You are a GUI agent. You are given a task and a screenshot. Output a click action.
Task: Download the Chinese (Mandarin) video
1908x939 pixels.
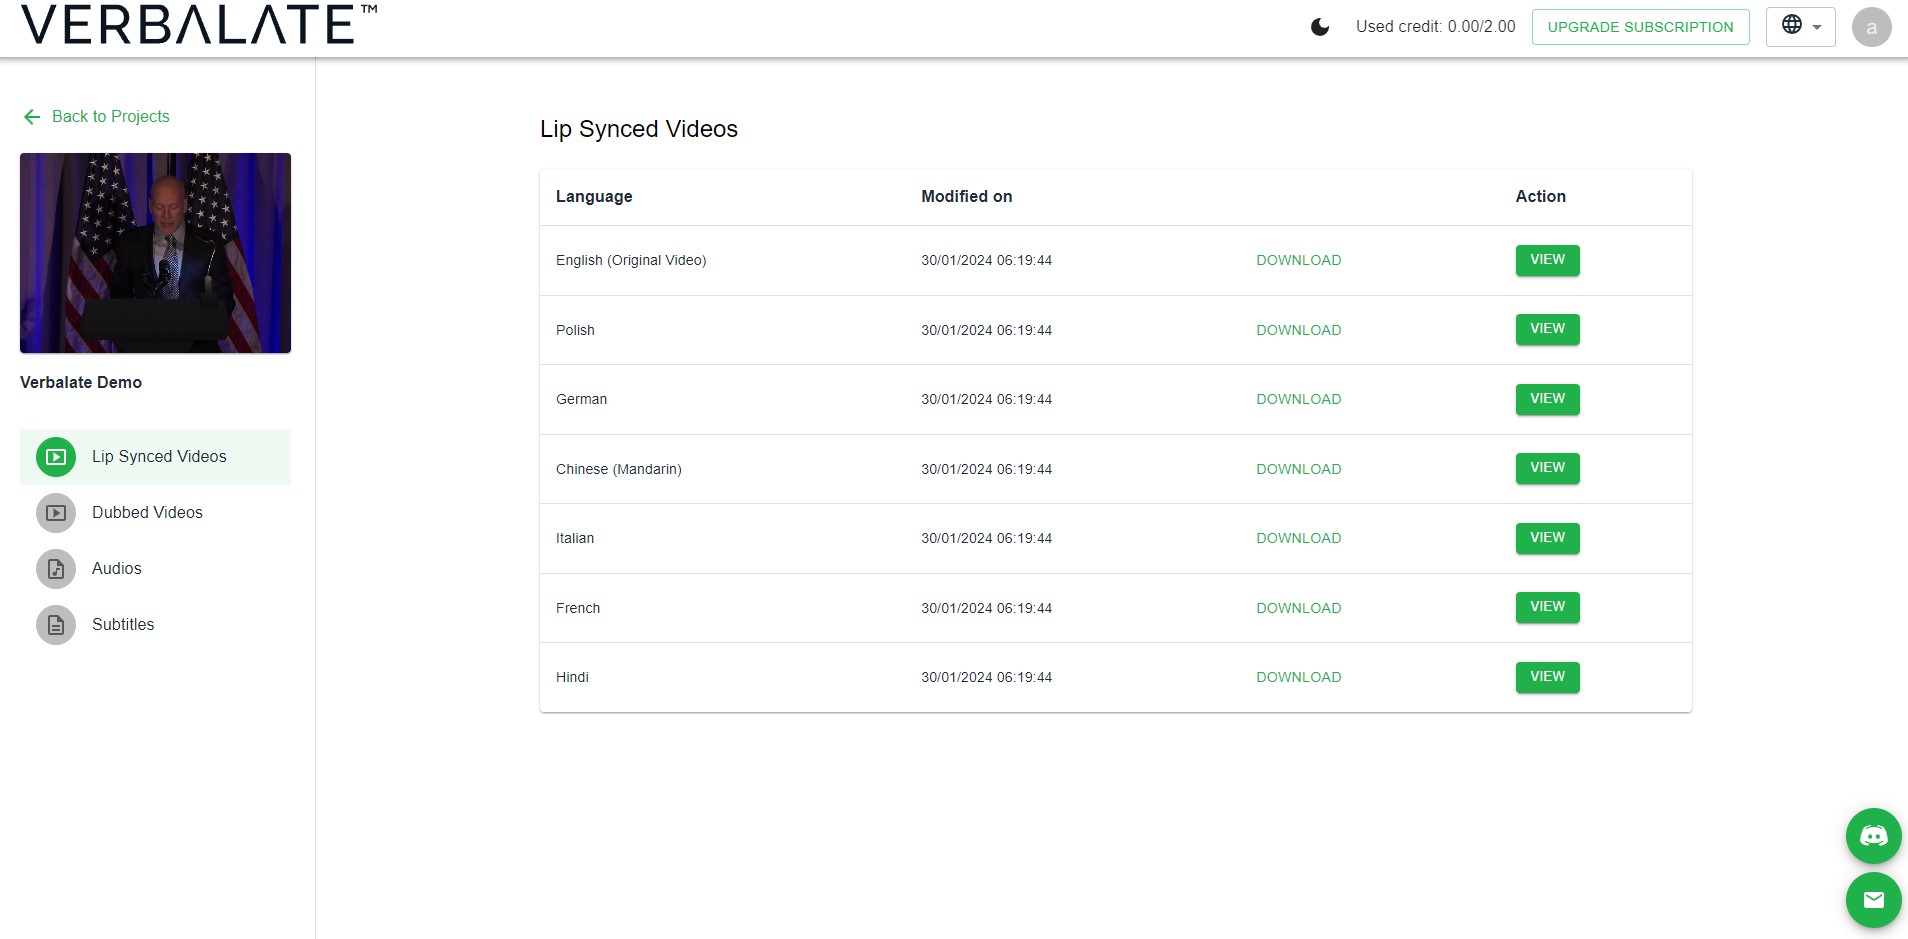1298,469
